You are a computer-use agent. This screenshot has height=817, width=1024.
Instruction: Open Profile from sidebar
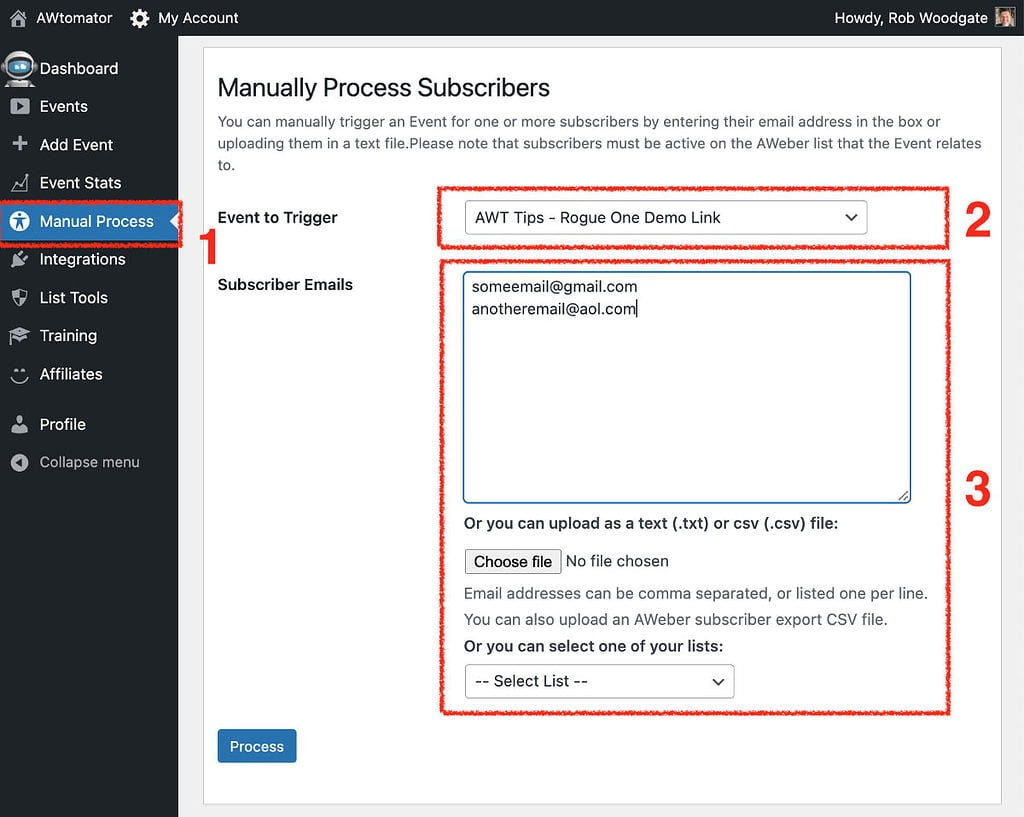point(63,425)
